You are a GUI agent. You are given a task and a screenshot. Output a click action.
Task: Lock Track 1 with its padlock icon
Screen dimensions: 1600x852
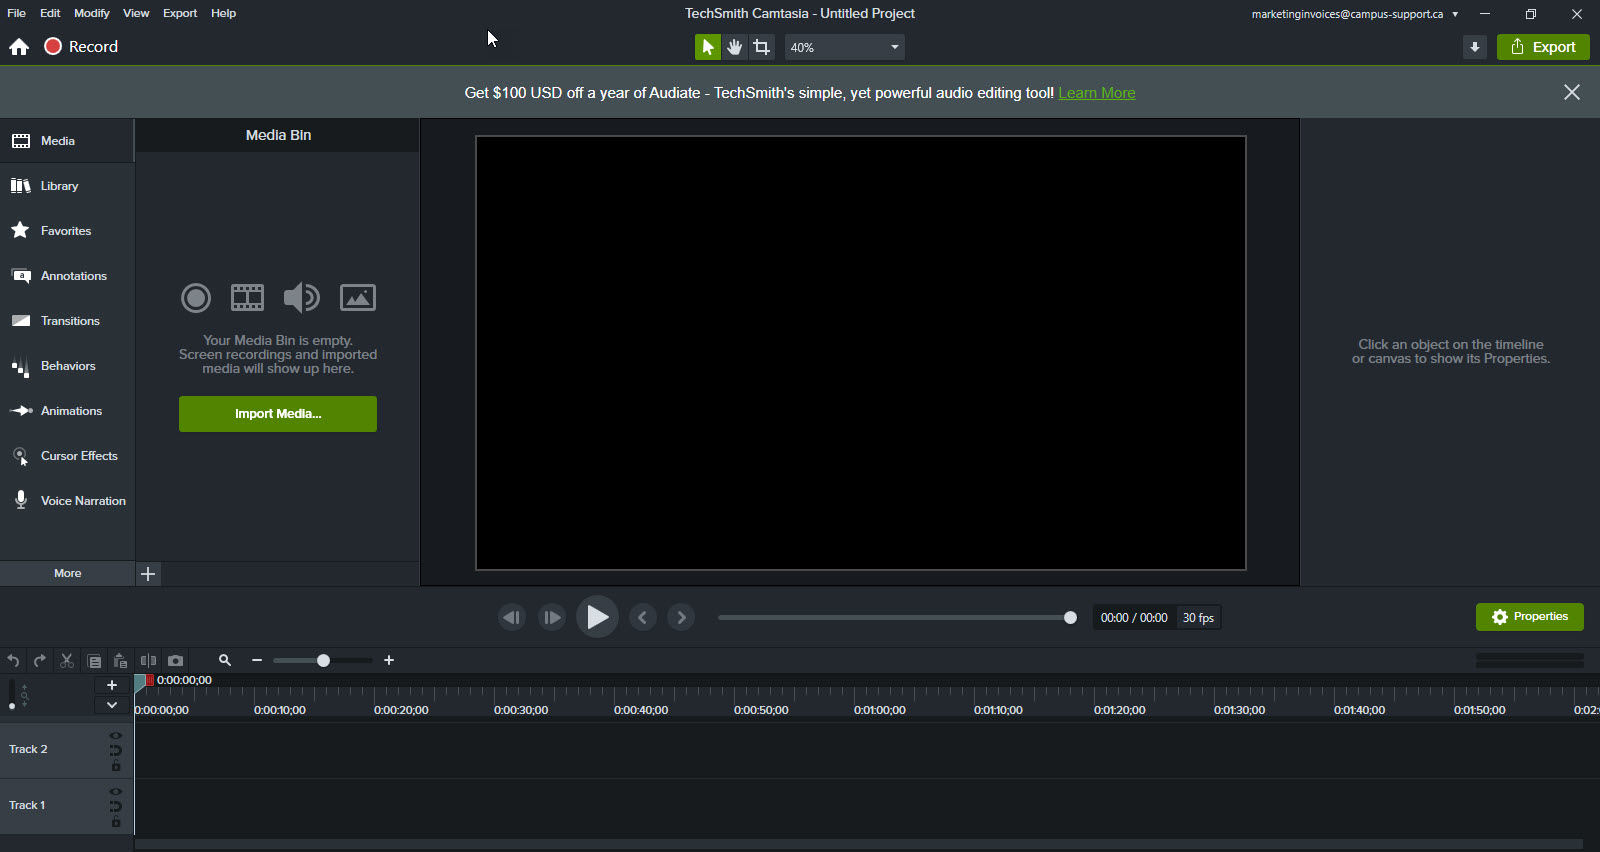[116, 823]
